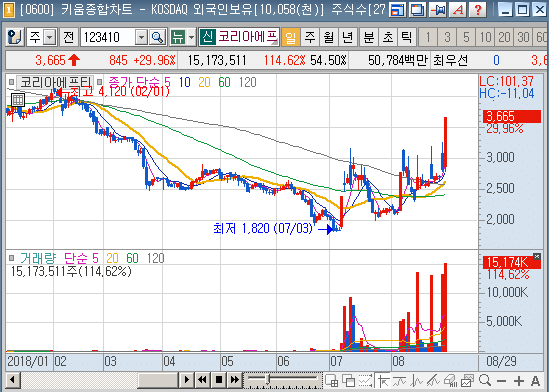
Task: Click the title bar pin icon
Action: pyautogui.click(x=438, y=10)
